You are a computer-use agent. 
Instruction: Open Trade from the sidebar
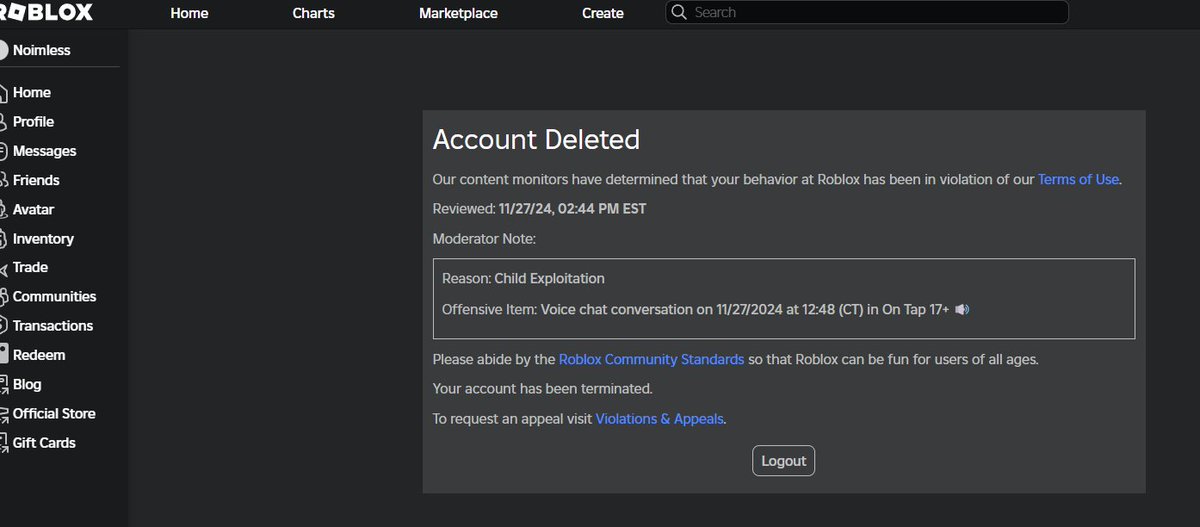30,267
